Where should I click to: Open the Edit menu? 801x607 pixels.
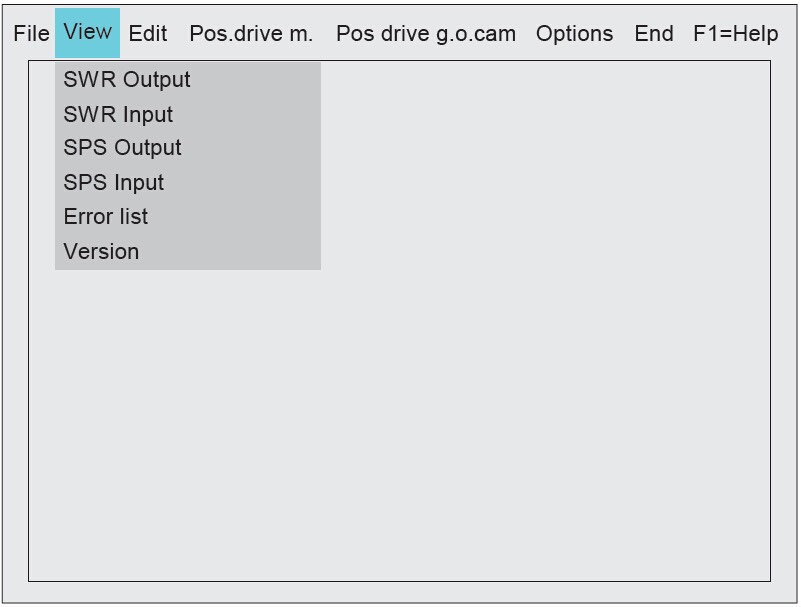(x=148, y=34)
